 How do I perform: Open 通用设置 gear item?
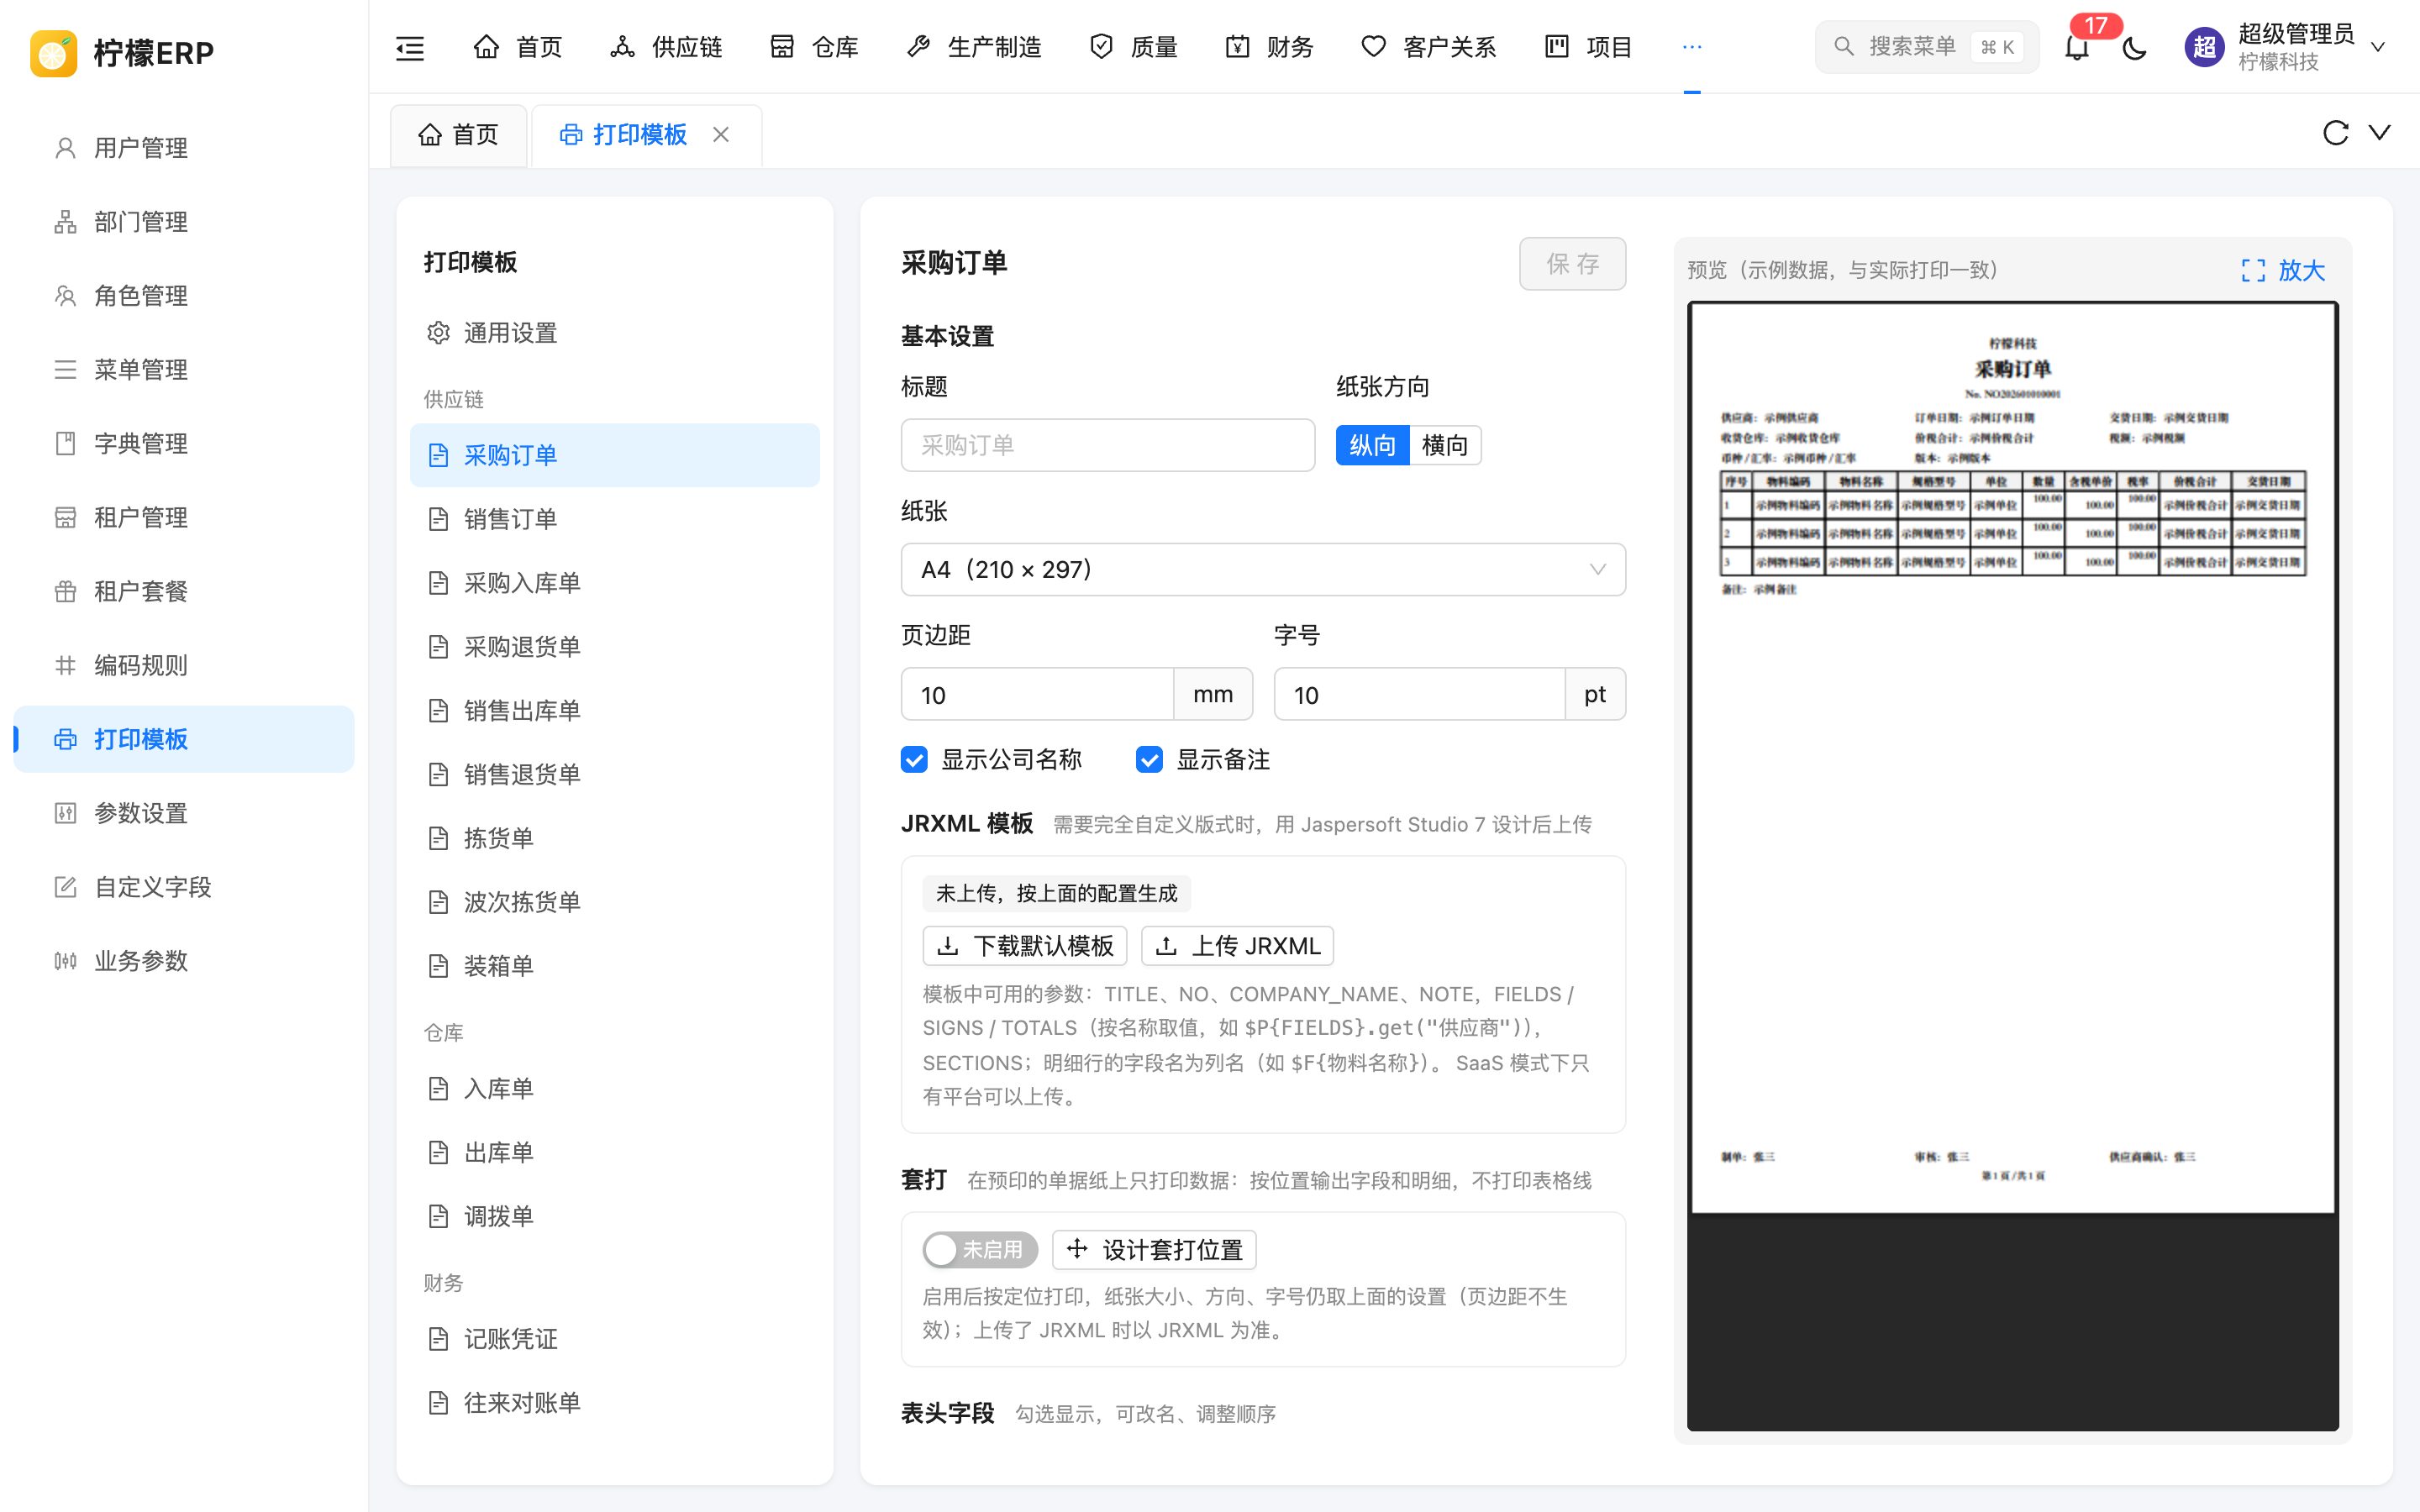[614, 333]
